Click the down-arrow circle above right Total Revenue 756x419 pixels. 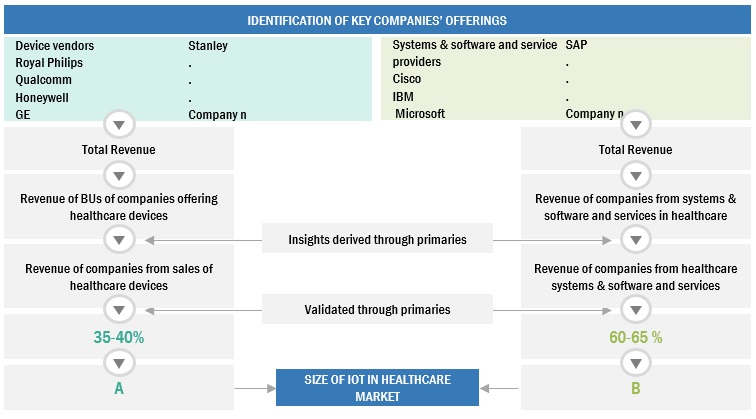click(x=635, y=125)
